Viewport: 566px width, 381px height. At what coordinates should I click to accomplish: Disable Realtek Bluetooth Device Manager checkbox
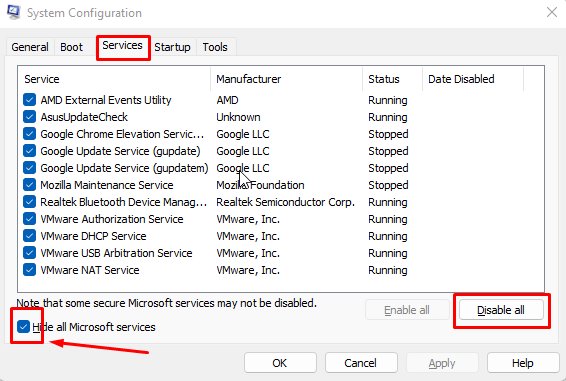tap(29, 202)
